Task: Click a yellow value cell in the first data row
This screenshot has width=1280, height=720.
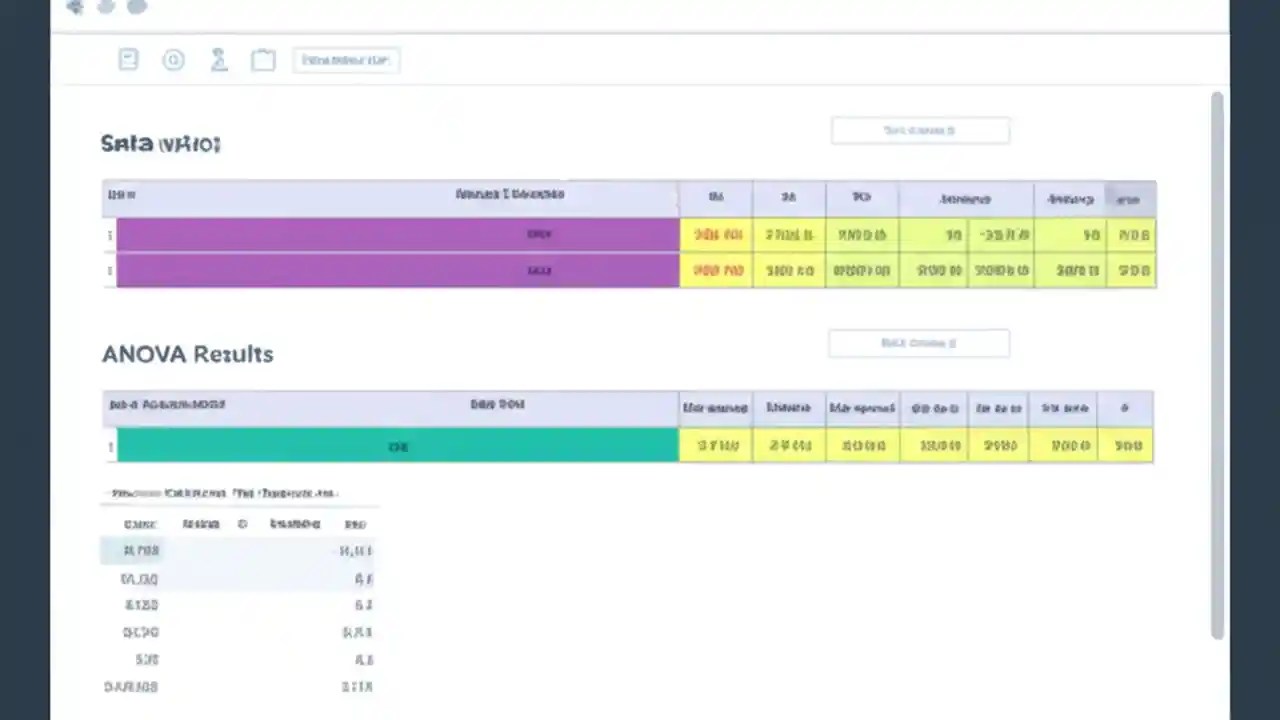Action: 715,234
